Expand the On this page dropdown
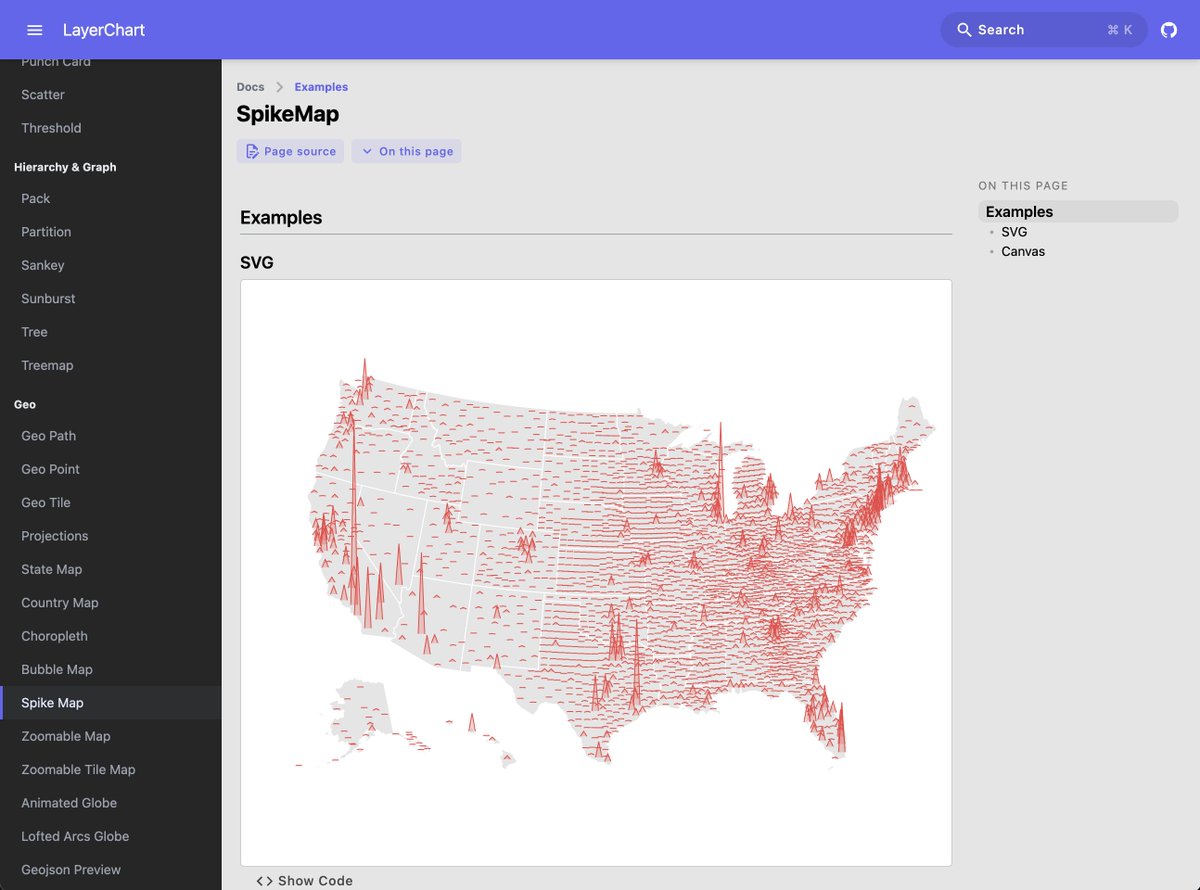 [406, 151]
